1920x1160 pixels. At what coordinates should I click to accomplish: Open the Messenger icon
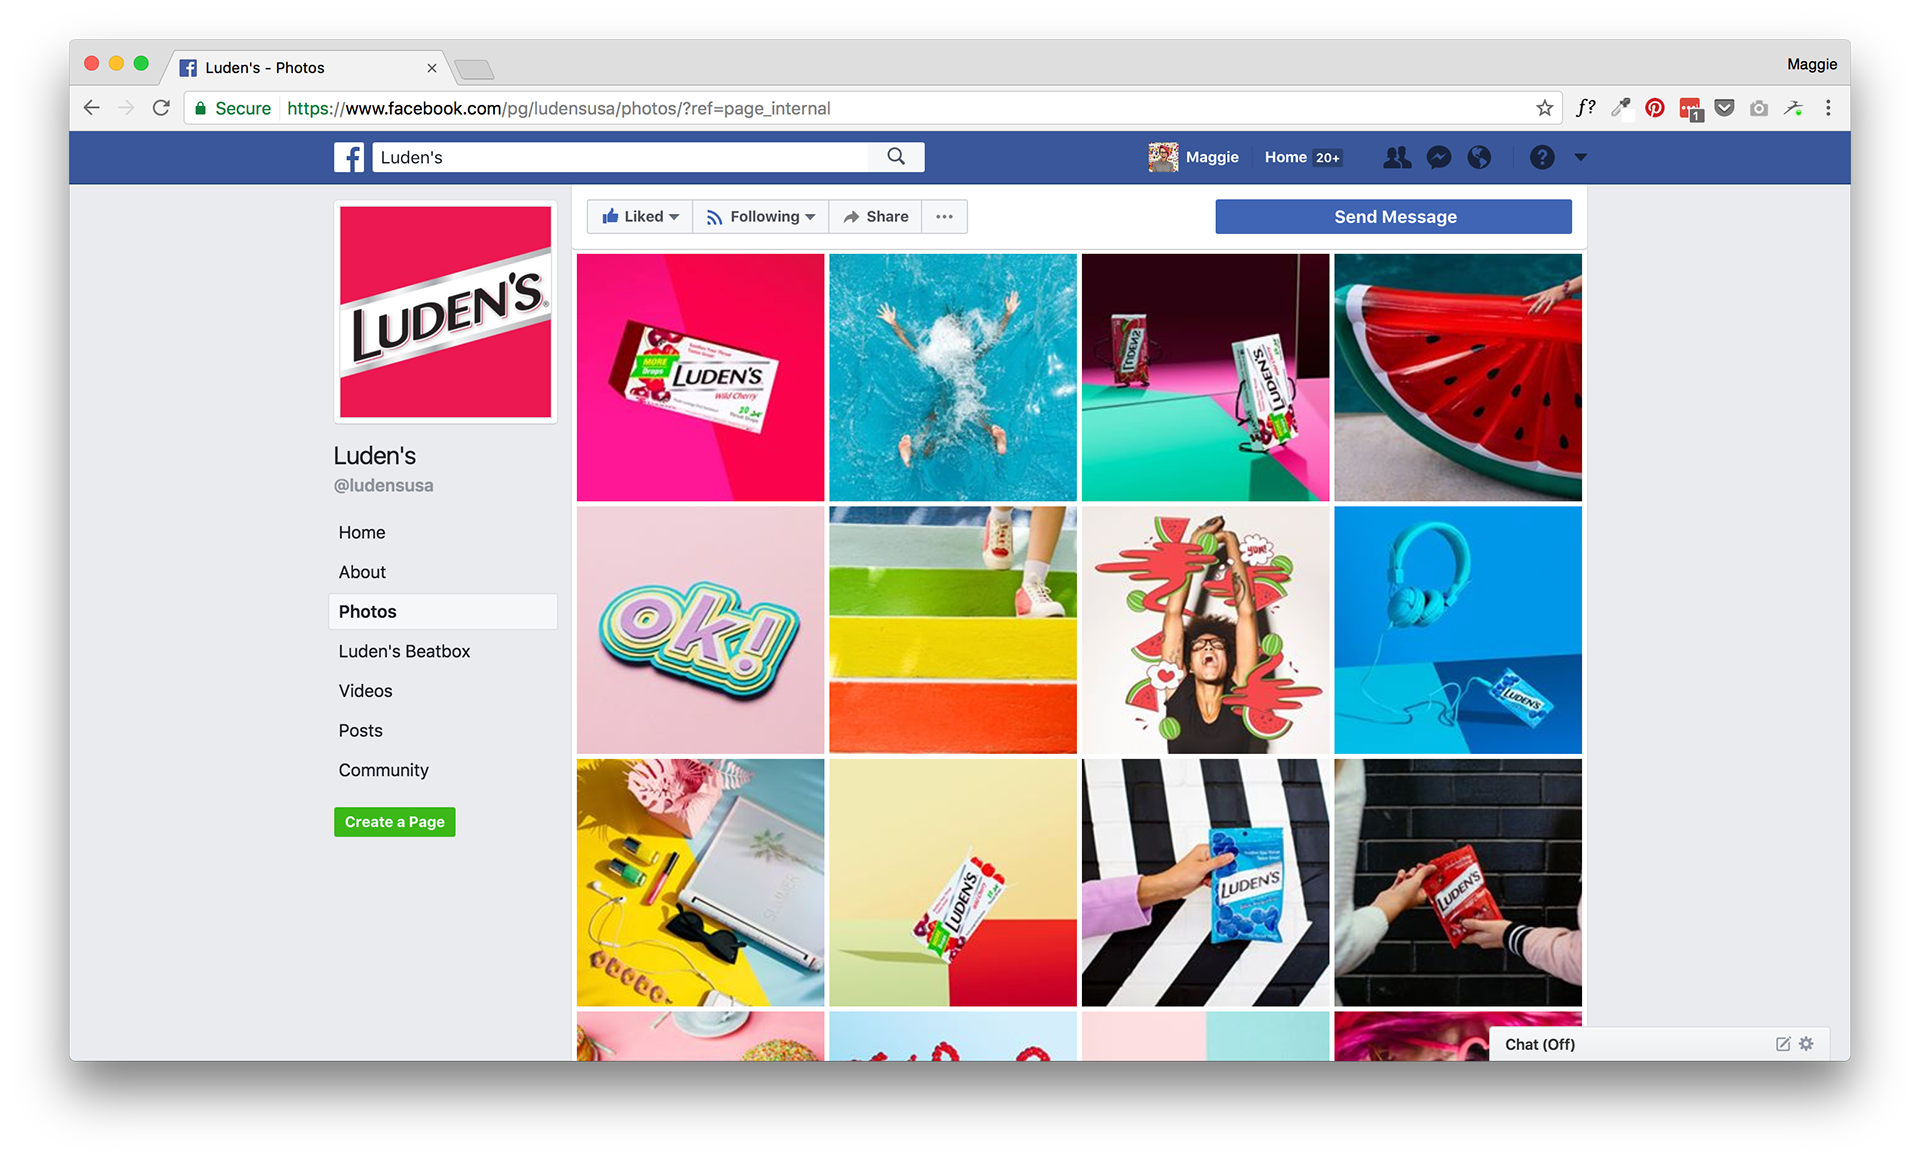tap(1438, 157)
